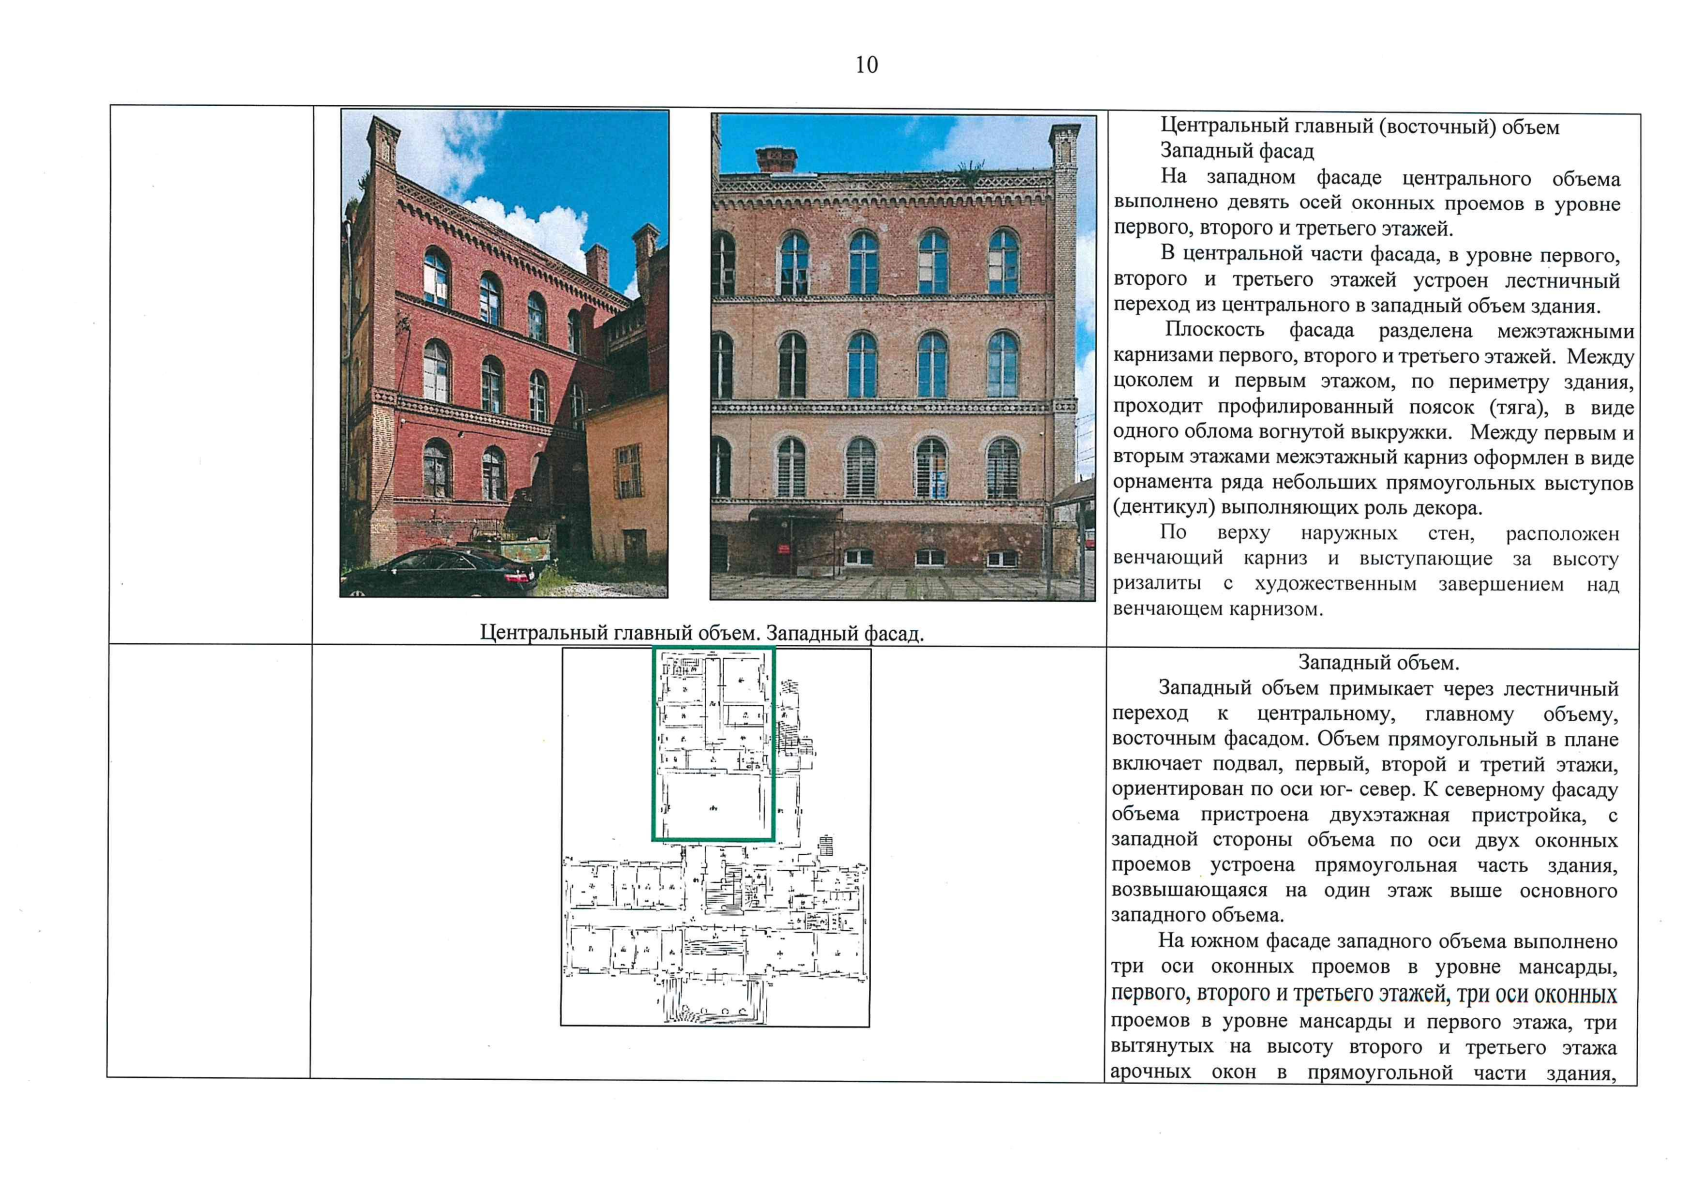
Task: Click the page number 10
Action: 866,65
